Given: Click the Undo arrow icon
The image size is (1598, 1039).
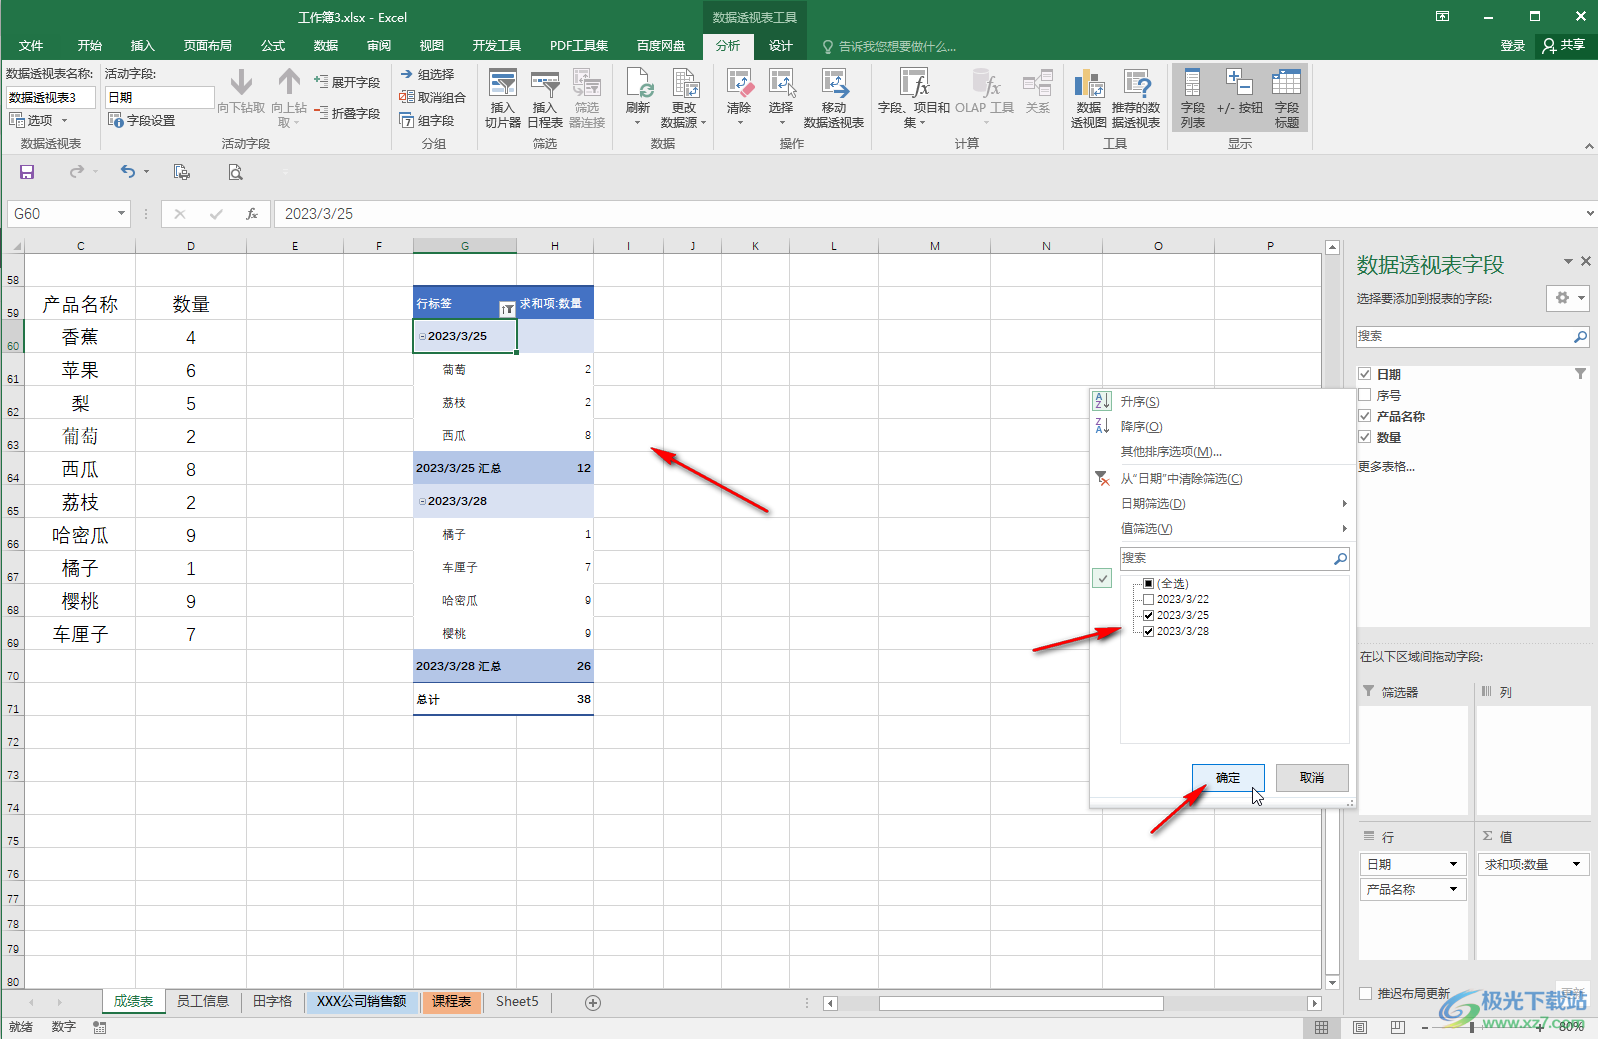Looking at the screenshot, I should pos(127,172).
